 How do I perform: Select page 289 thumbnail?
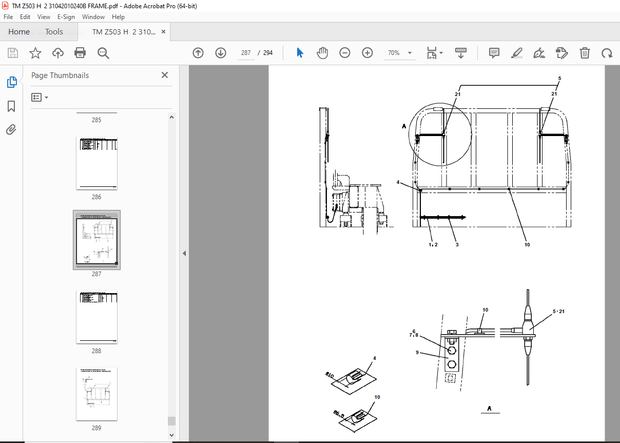(96, 394)
